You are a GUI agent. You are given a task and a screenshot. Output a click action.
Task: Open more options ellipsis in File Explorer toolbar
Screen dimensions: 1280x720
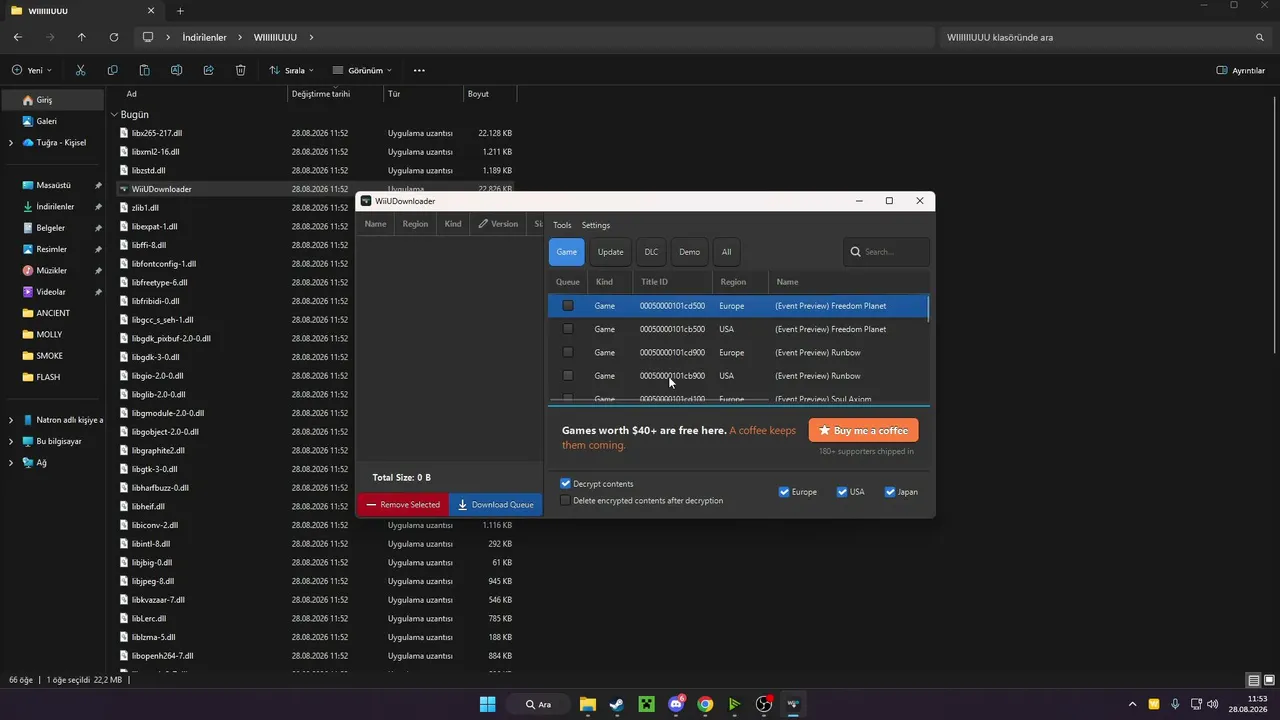[419, 71]
